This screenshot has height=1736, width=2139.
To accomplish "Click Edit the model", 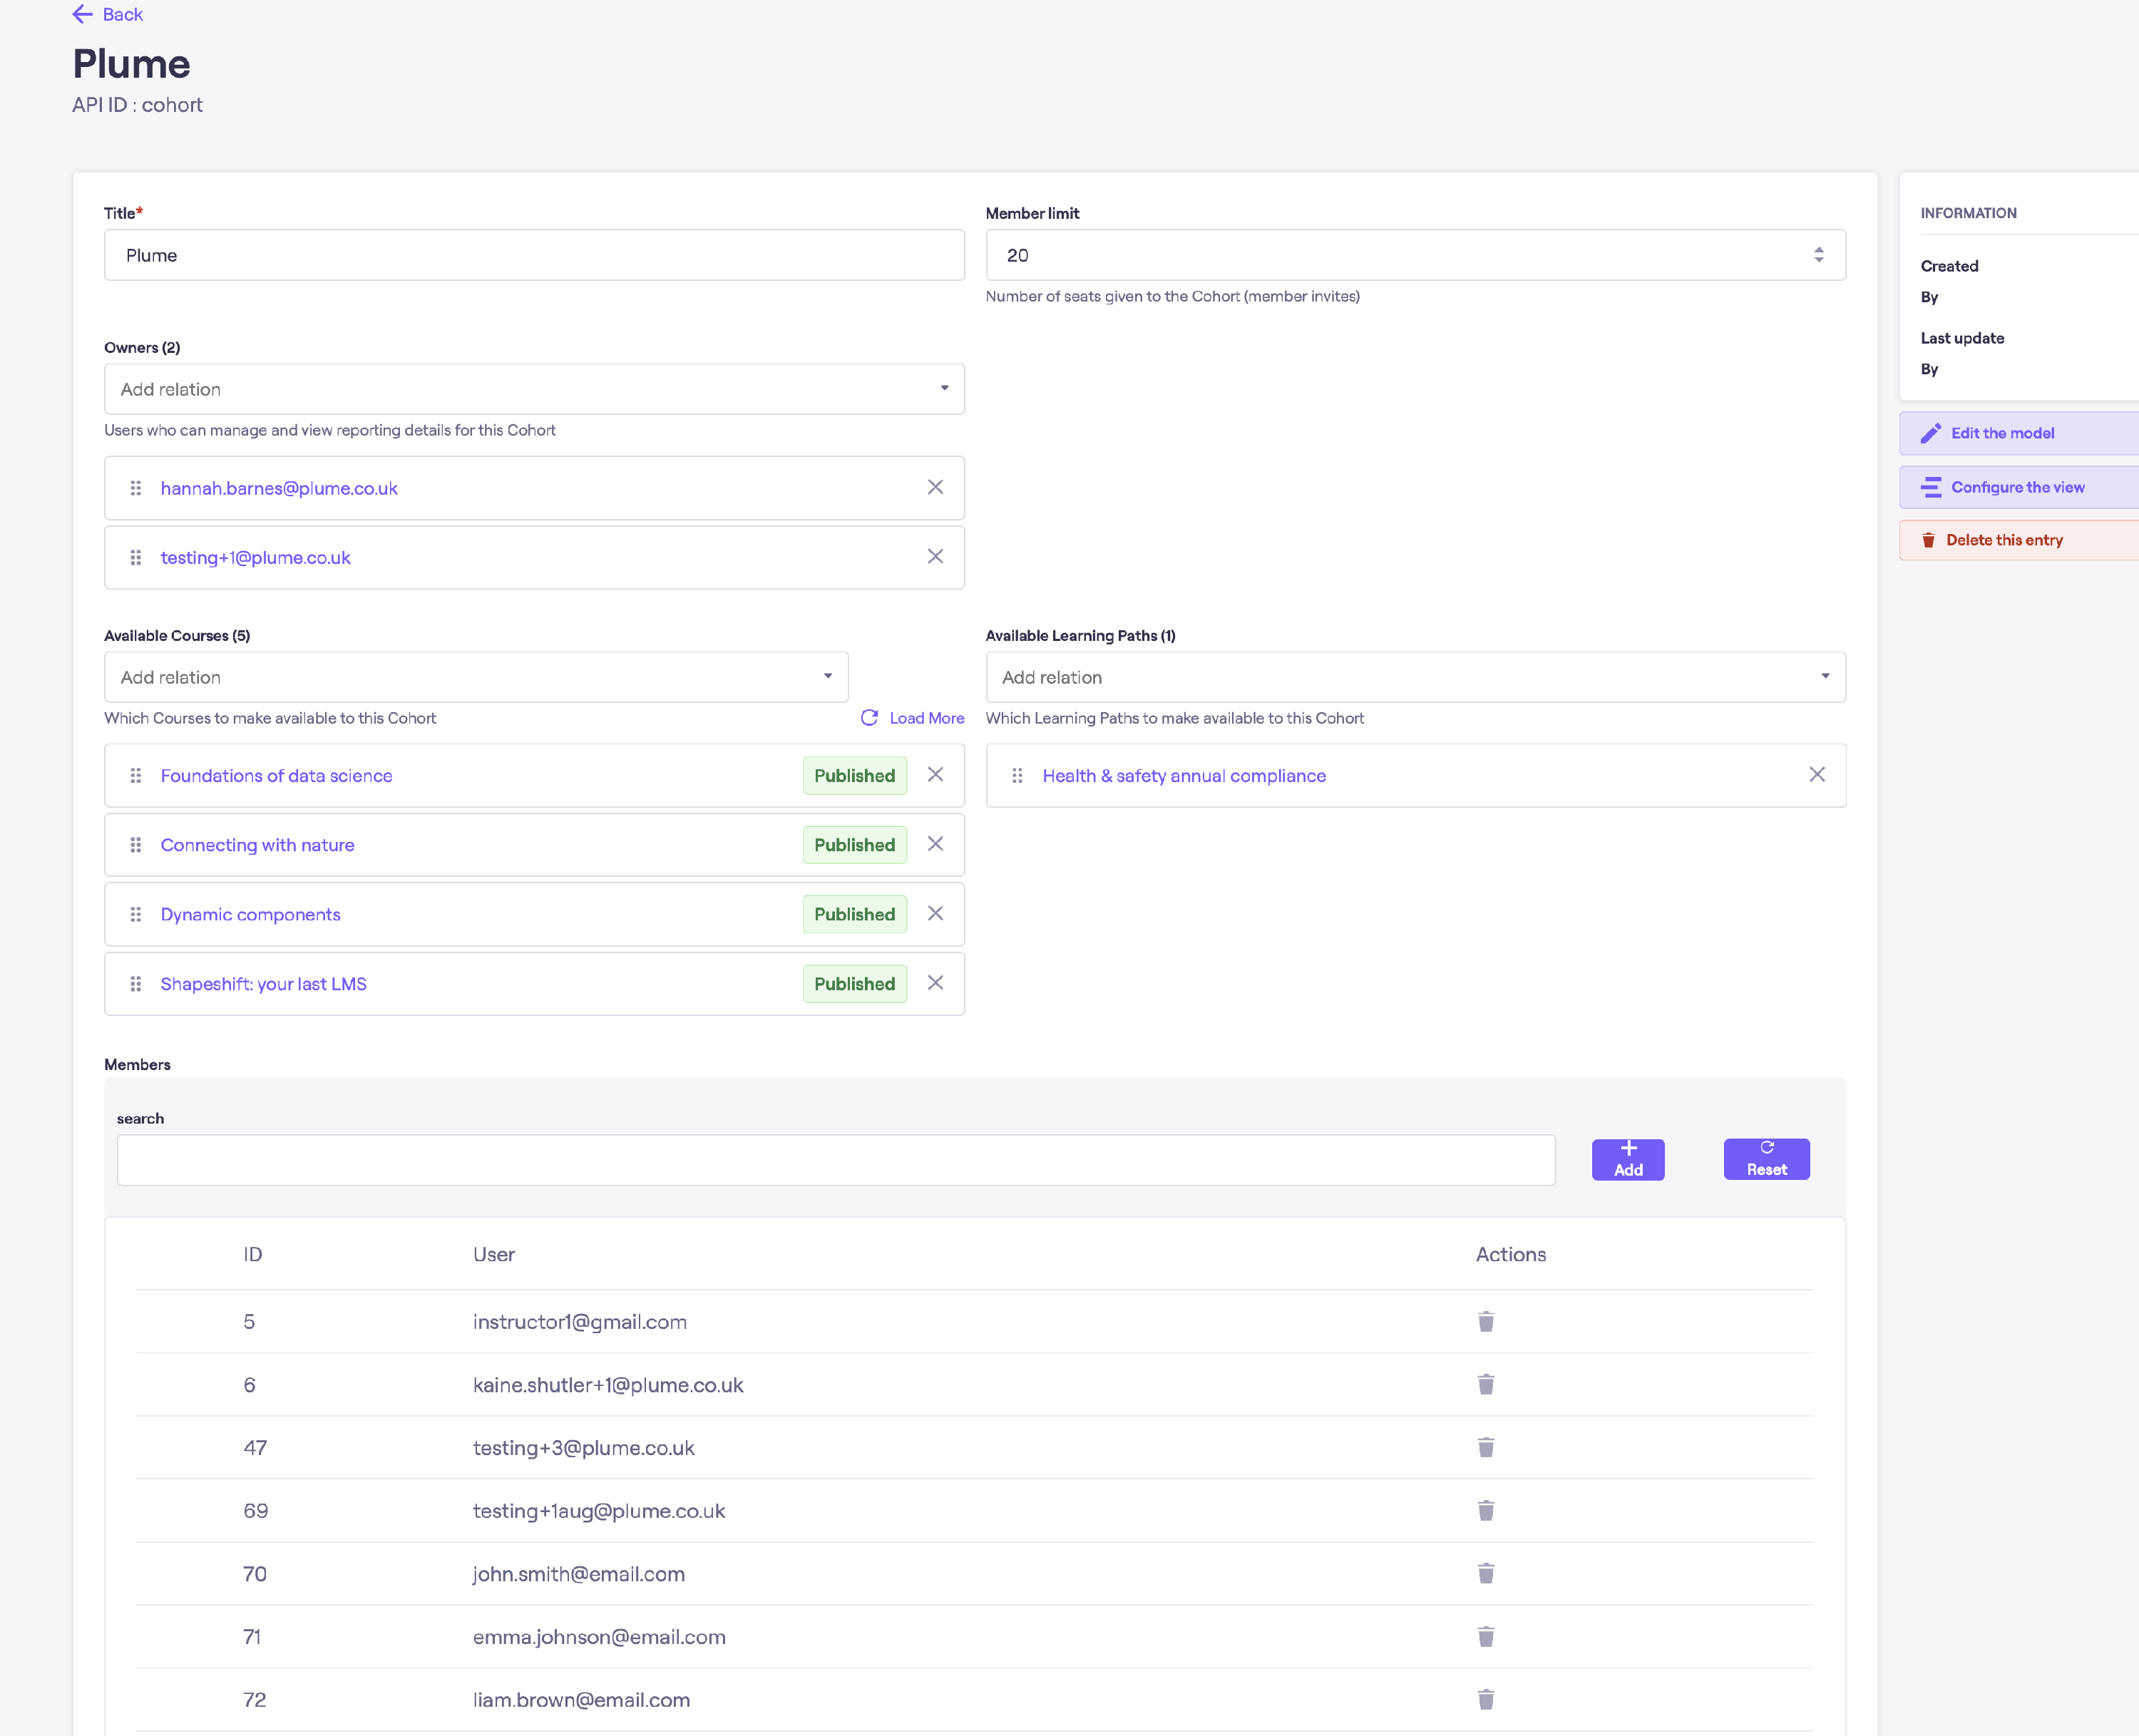I will pyautogui.click(x=2002, y=433).
